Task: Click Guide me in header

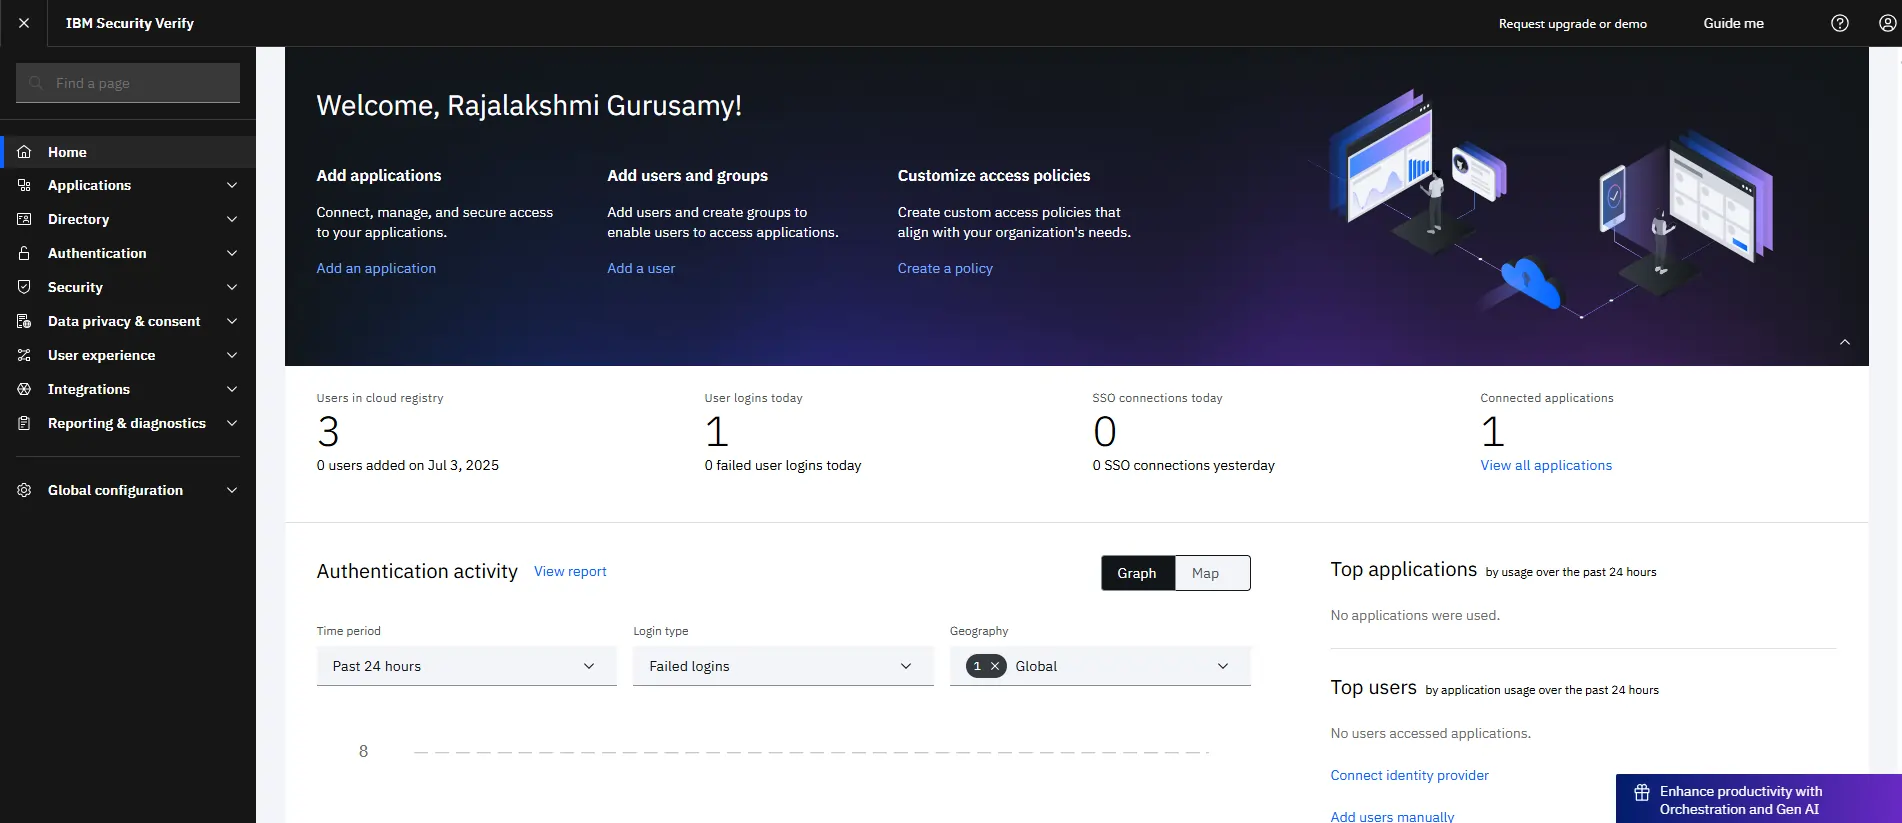Action: coord(1733,23)
